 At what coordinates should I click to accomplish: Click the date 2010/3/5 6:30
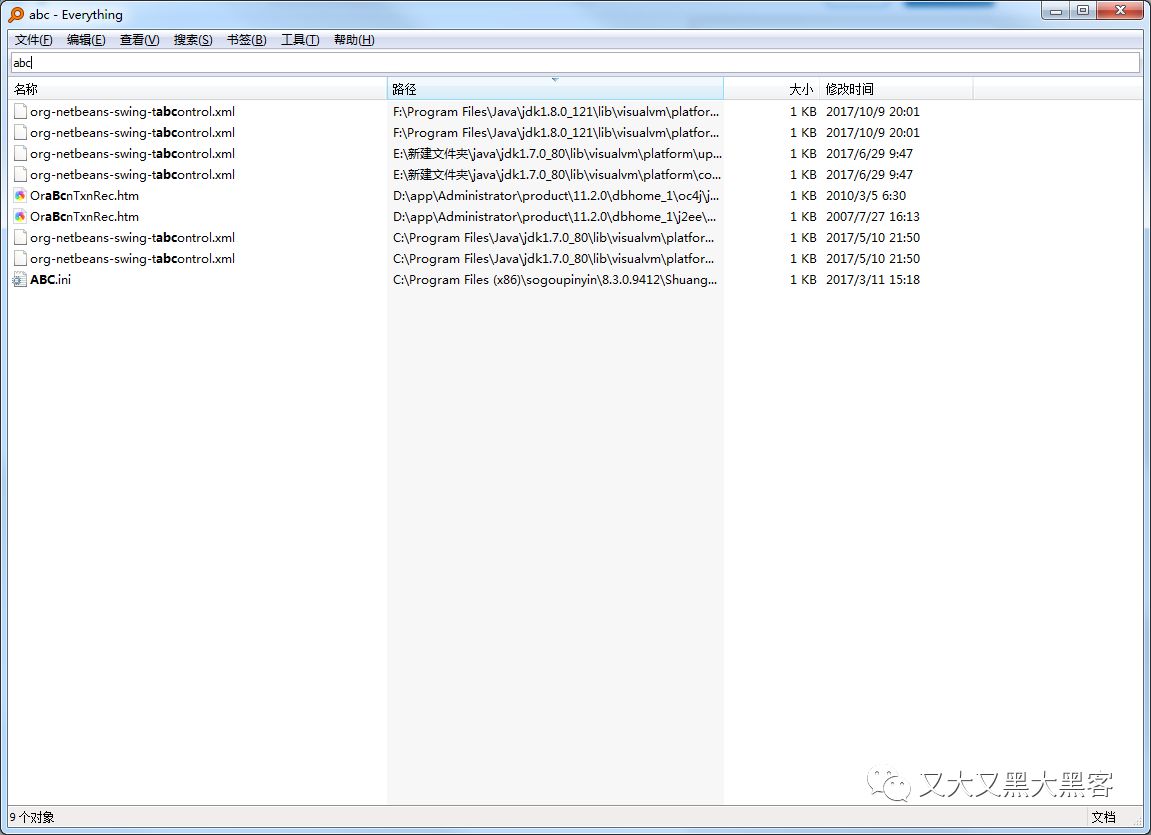pyautogui.click(x=866, y=196)
